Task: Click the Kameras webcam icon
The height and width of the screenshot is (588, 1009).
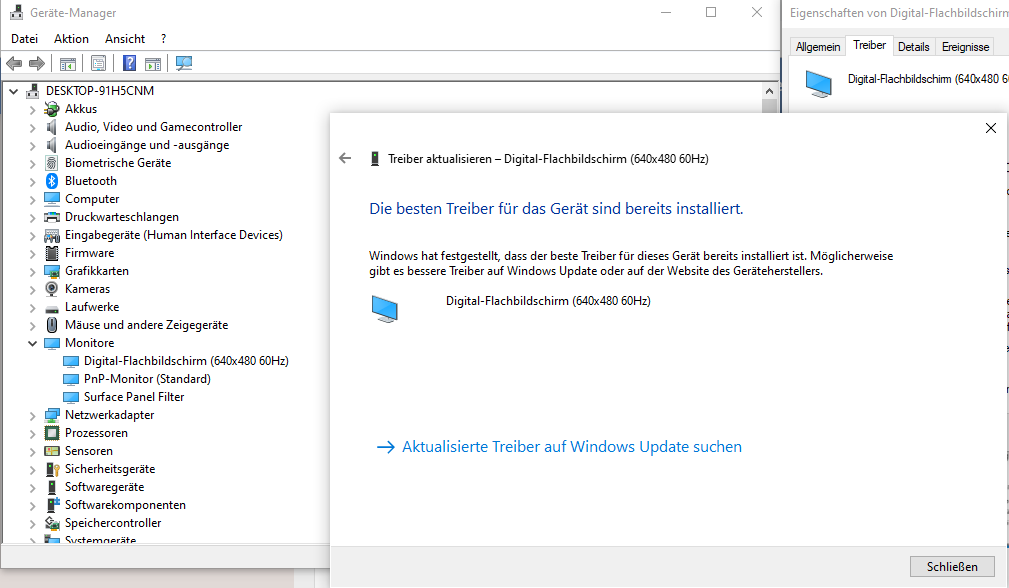Action: pyautogui.click(x=52, y=289)
